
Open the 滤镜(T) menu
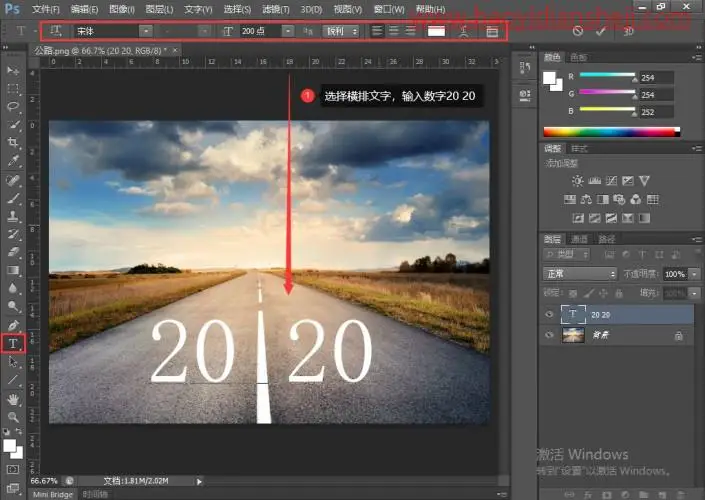click(276, 9)
